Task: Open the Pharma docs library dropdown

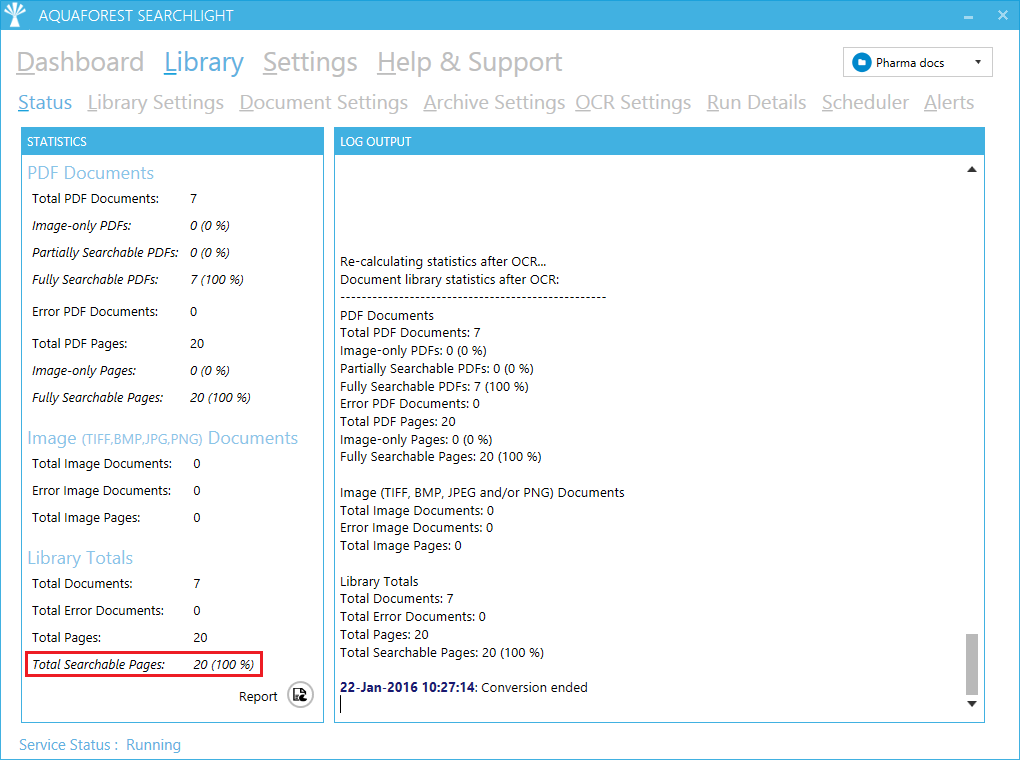Action: pyautogui.click(x=917, y=62)
